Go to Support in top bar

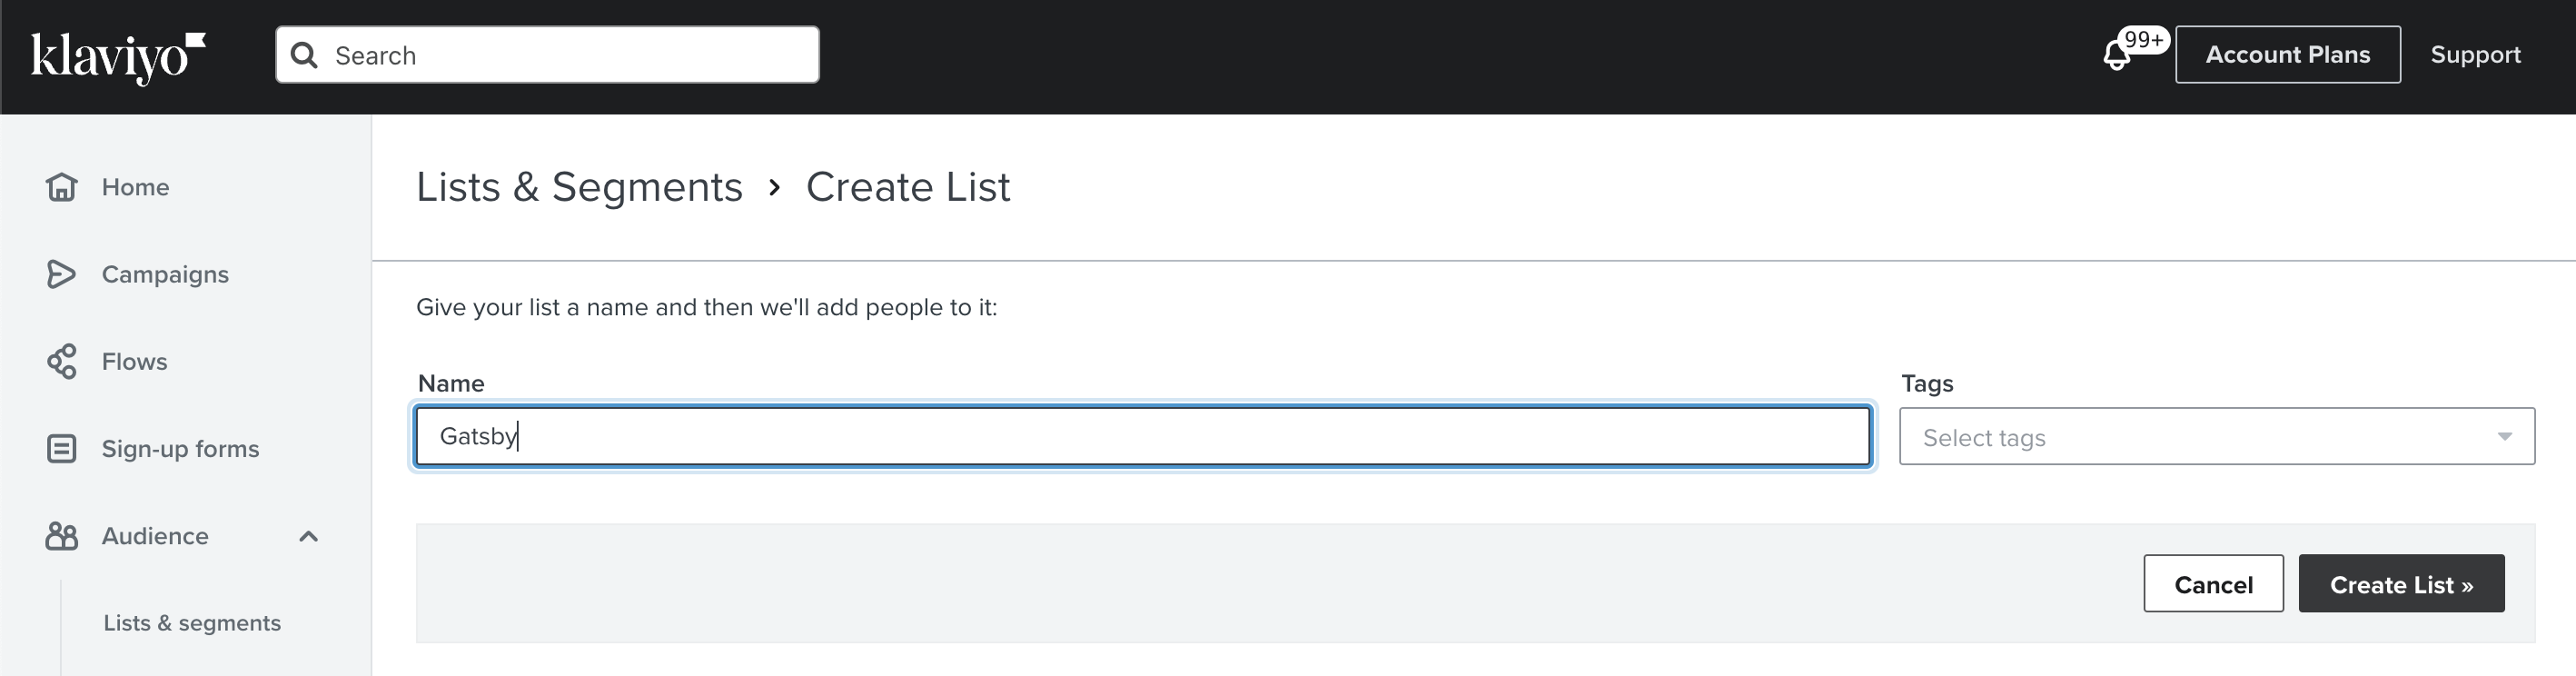tap(2475, 55)
